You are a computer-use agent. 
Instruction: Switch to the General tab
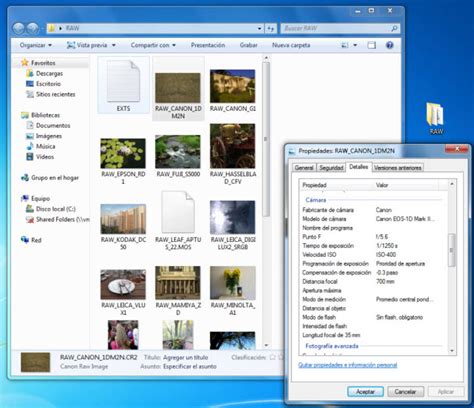(x=304, y=168)
